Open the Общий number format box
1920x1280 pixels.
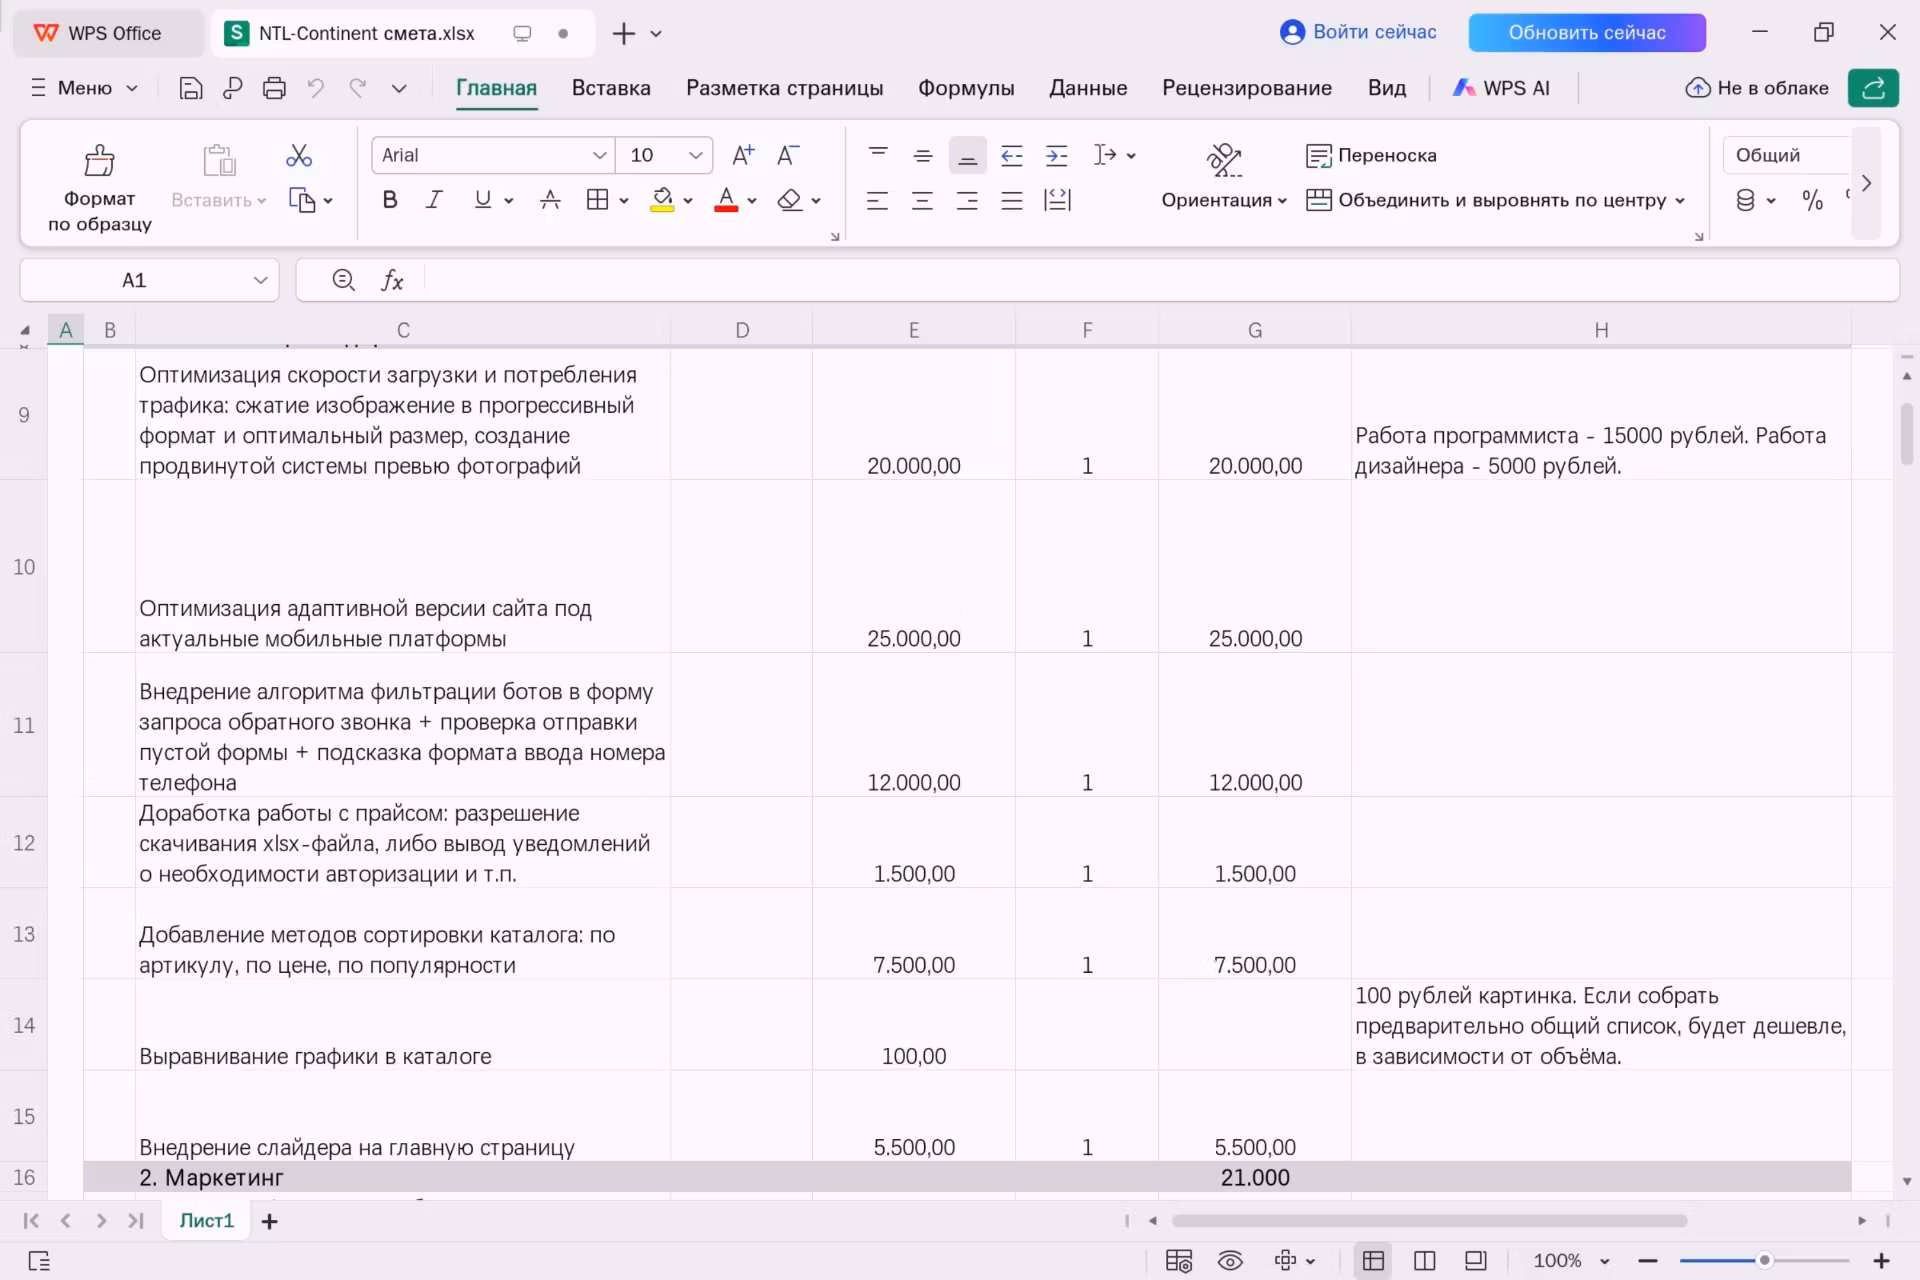click(x=1787, y=155)
